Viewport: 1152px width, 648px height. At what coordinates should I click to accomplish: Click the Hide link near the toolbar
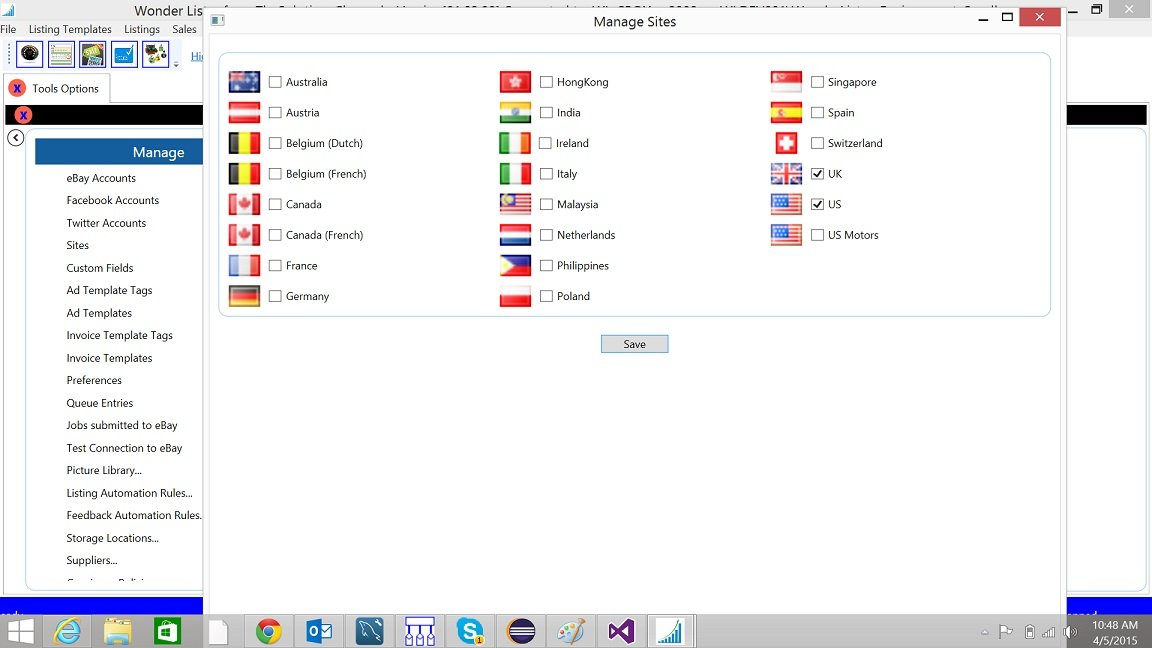click(x=197, y=55)
